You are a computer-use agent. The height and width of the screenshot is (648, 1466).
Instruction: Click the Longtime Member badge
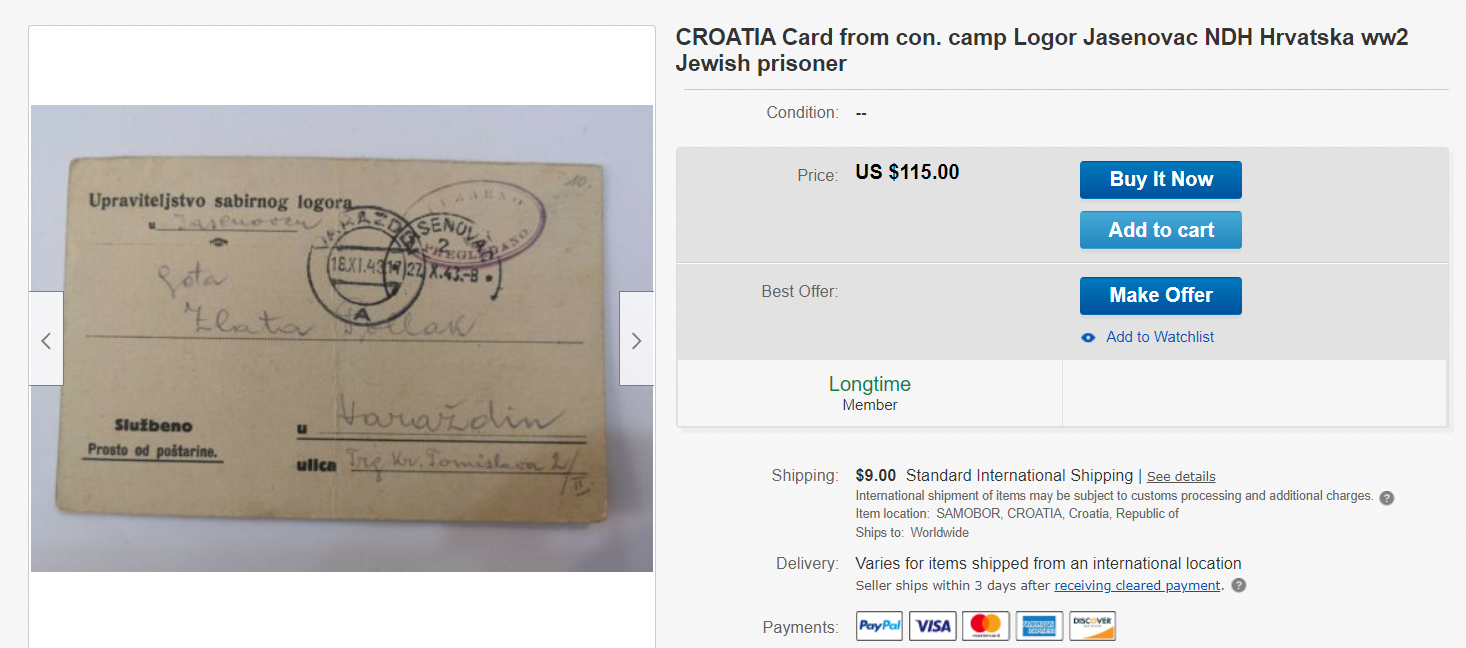tap(870, 393)
